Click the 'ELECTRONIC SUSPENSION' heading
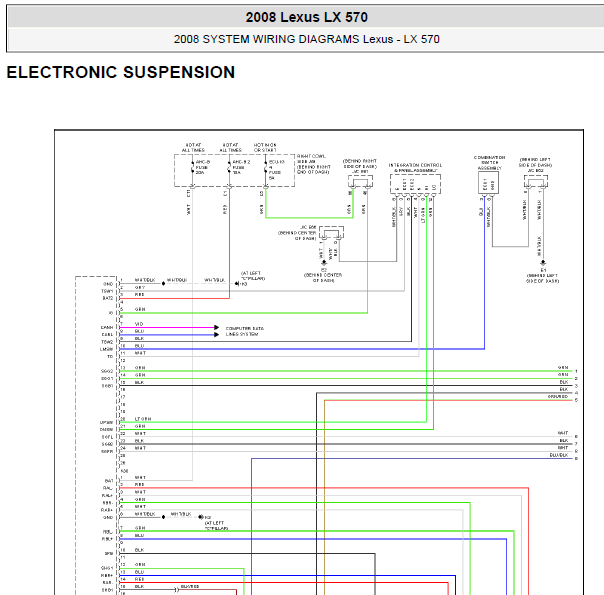Screen dimensions: 604x595 [121, 72]
